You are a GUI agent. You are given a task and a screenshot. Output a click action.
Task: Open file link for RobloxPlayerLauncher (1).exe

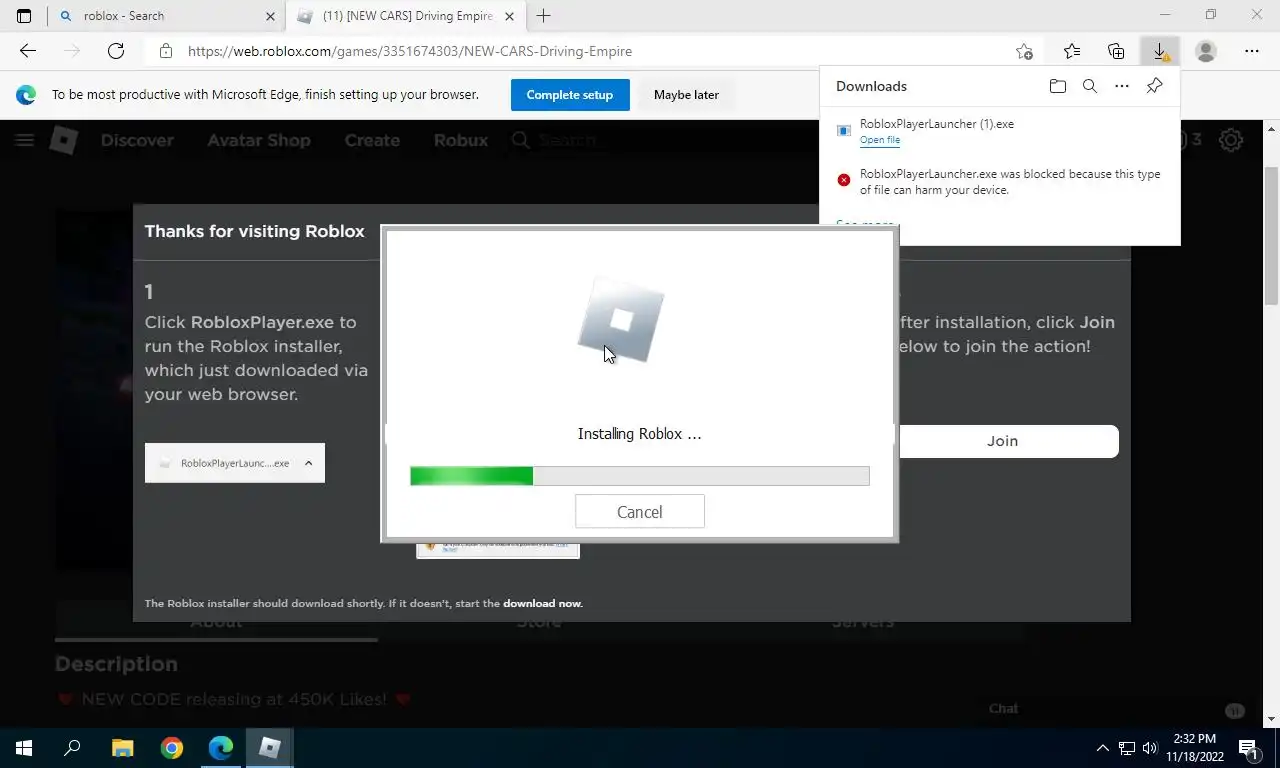tap(880, 140)
